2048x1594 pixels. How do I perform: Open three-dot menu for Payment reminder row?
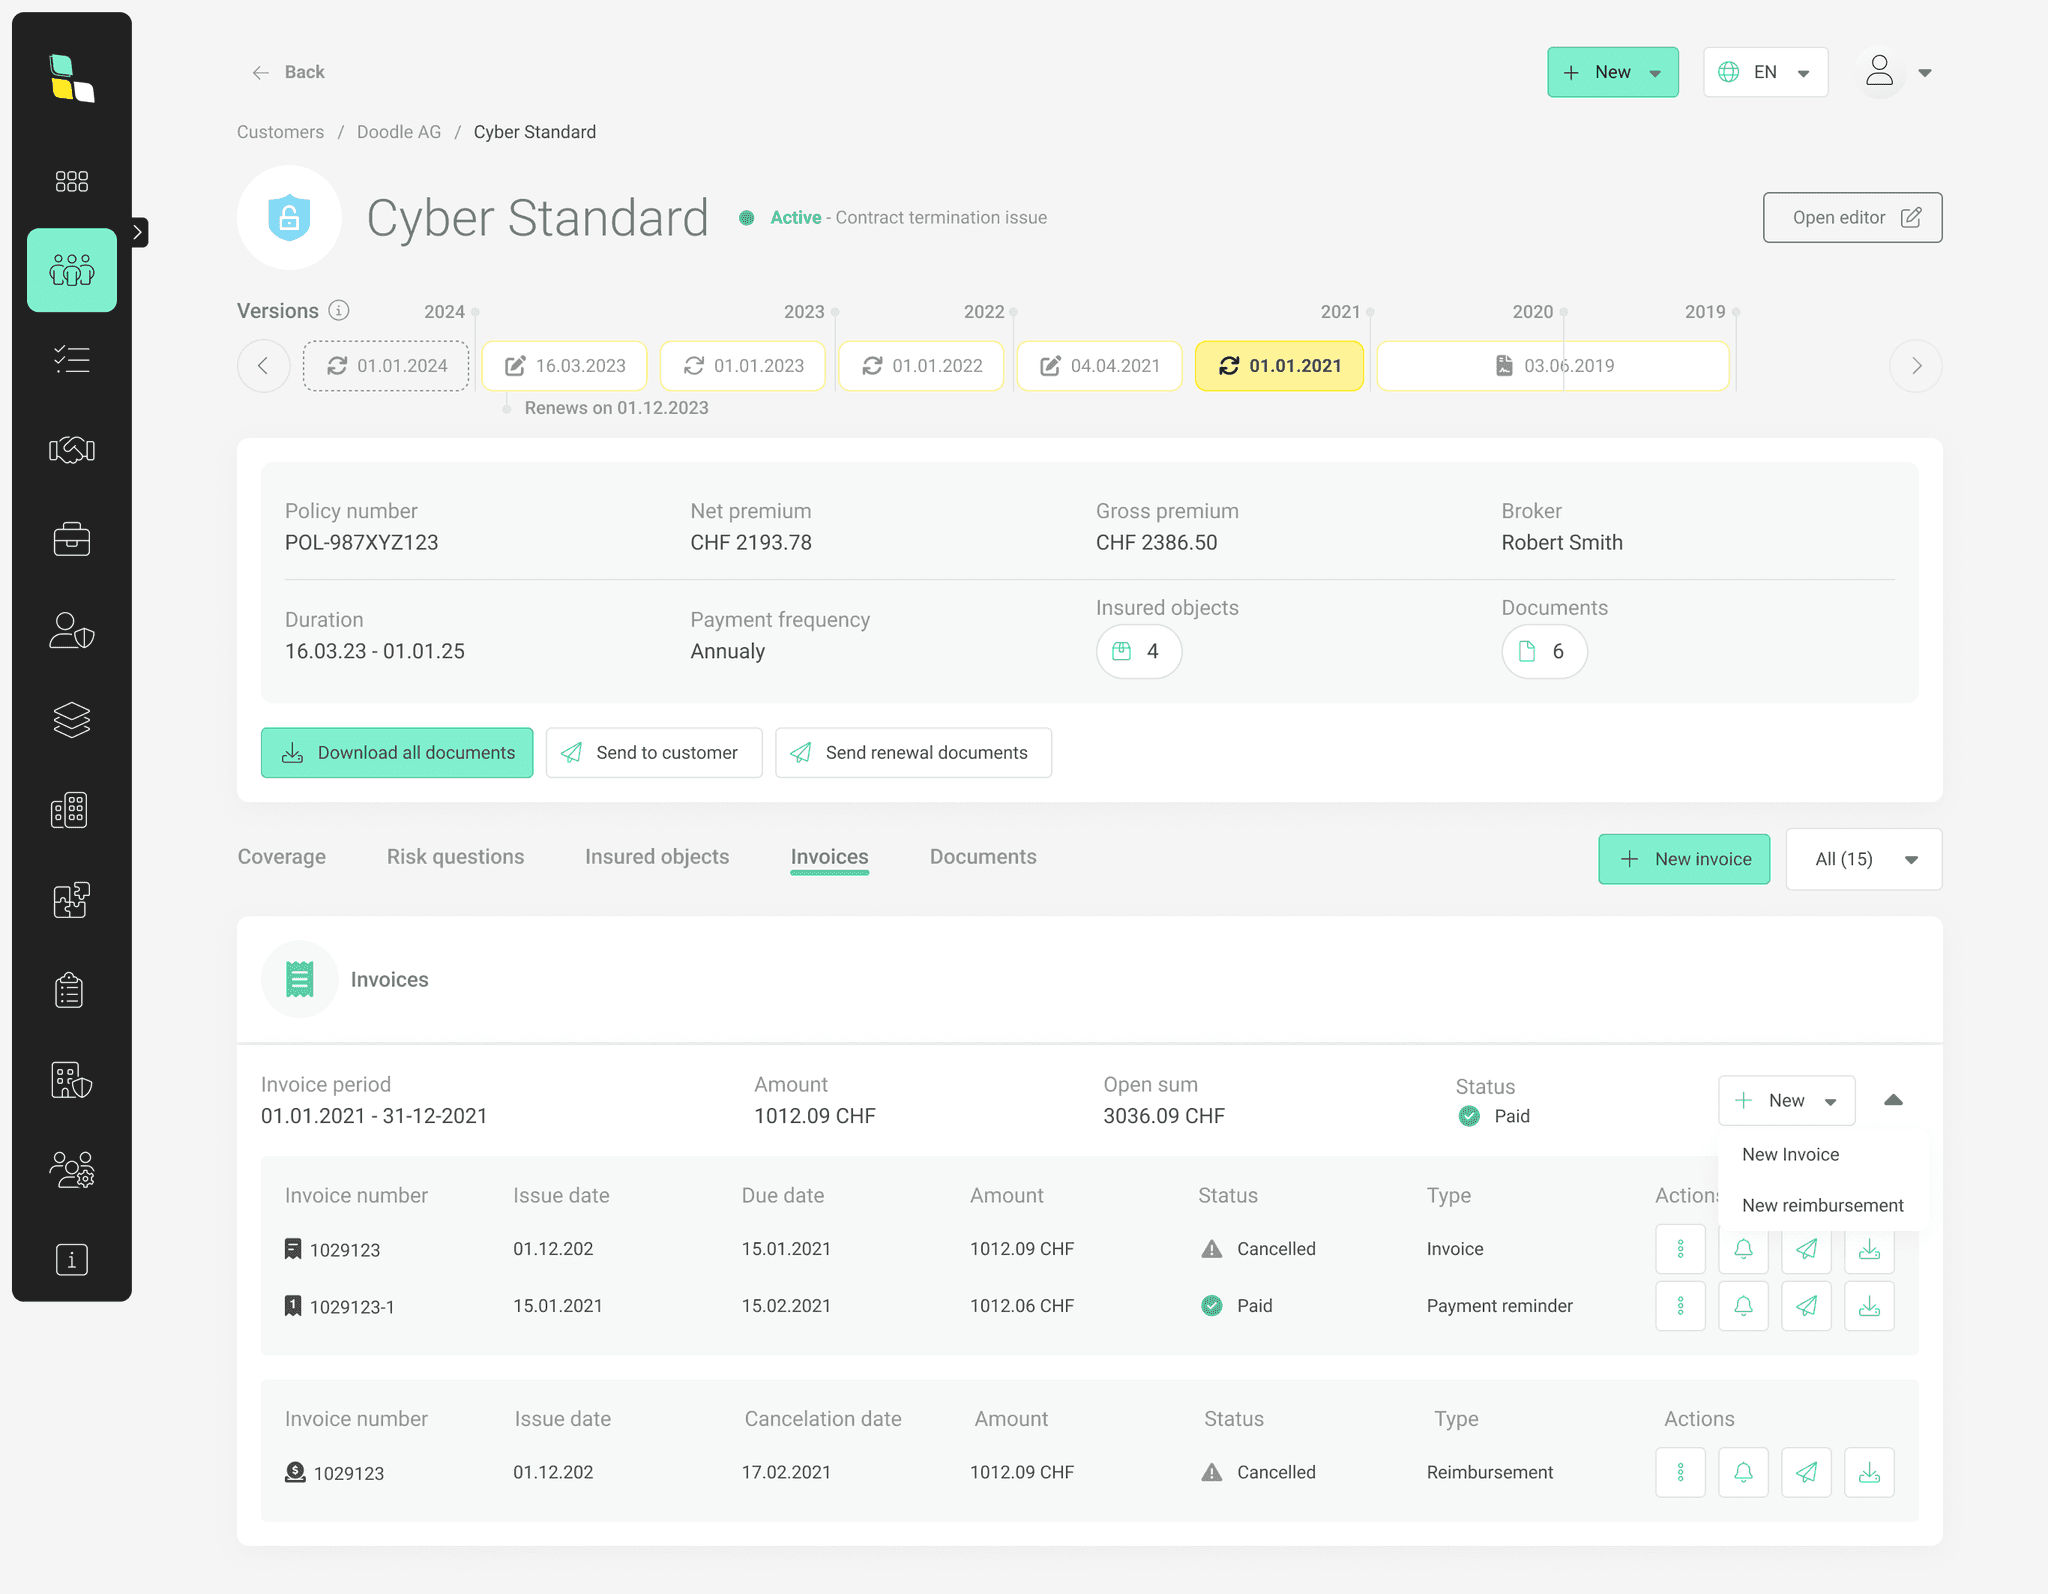click(1680, 1306)
